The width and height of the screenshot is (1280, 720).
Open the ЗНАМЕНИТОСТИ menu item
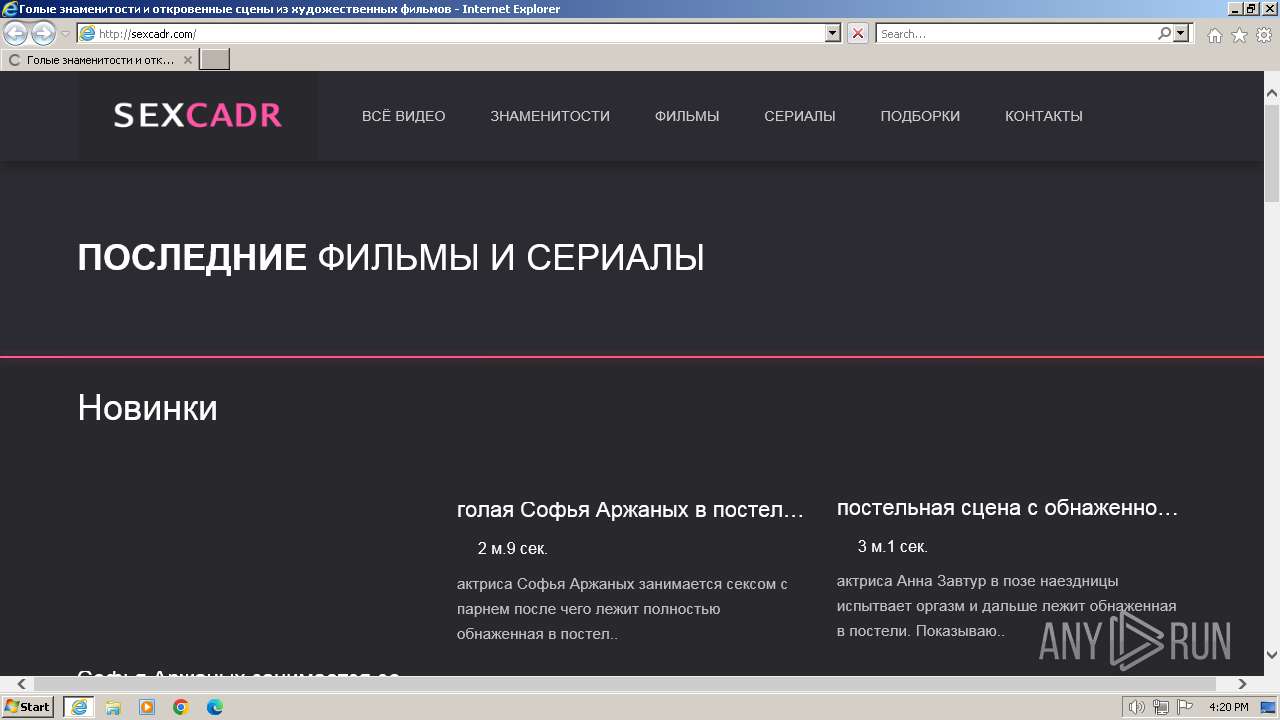tap(550, 116)
